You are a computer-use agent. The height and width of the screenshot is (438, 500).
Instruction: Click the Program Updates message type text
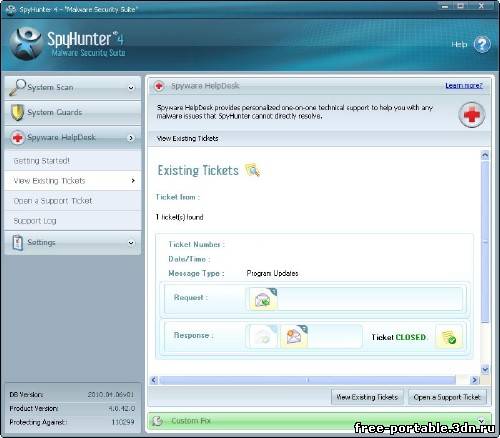272,273
